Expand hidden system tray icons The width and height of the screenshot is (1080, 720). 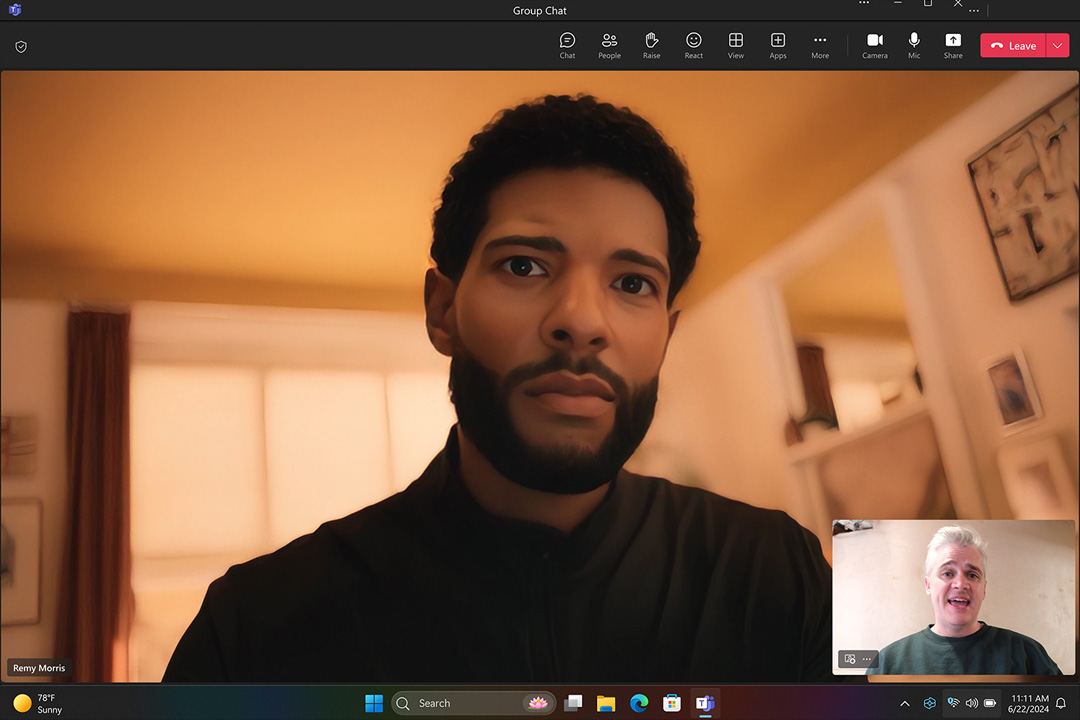905,703
